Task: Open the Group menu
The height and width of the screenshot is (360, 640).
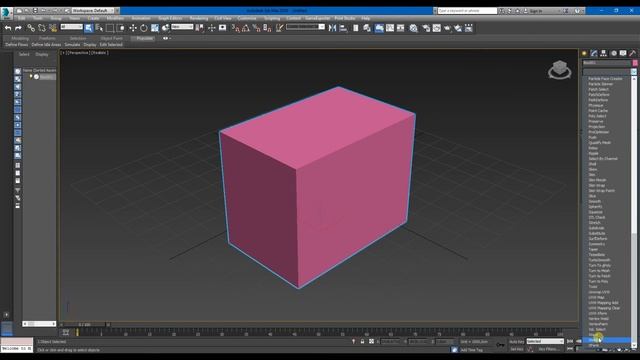Action: pyautogui.click(x=56, y=18)
